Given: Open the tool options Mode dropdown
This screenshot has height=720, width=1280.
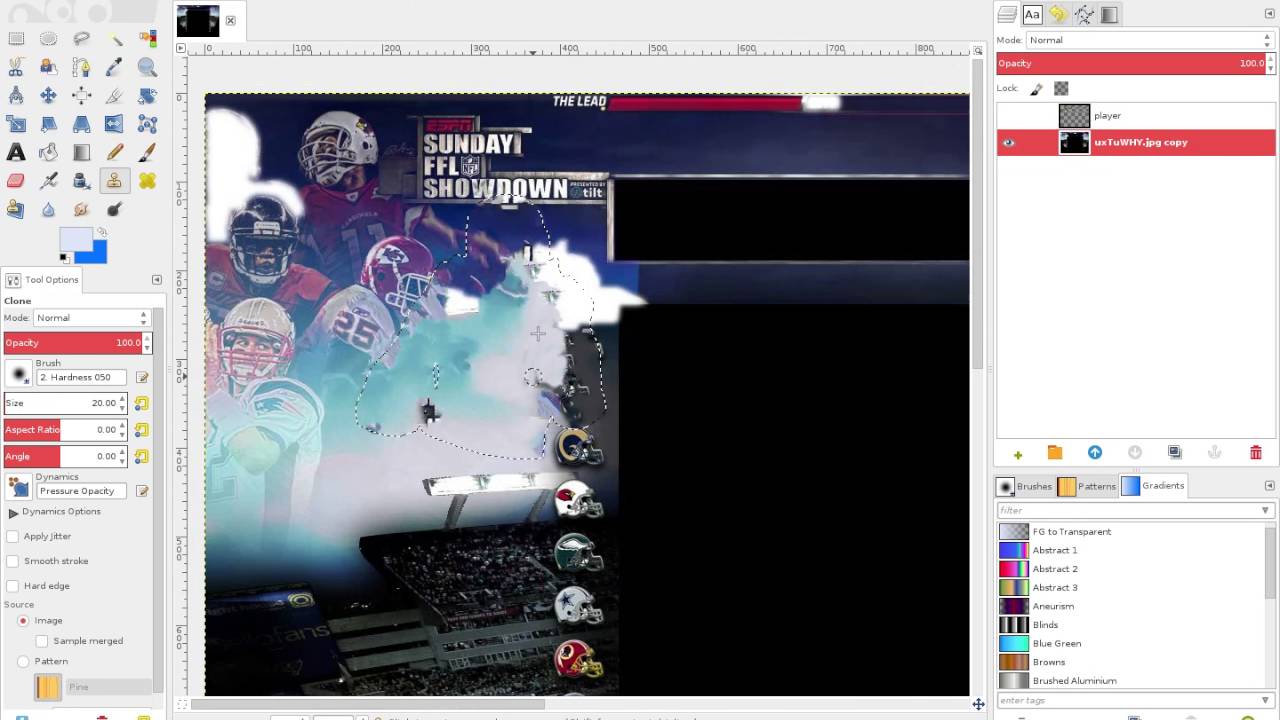Looking at the screenshot, I should pos(91,317).
